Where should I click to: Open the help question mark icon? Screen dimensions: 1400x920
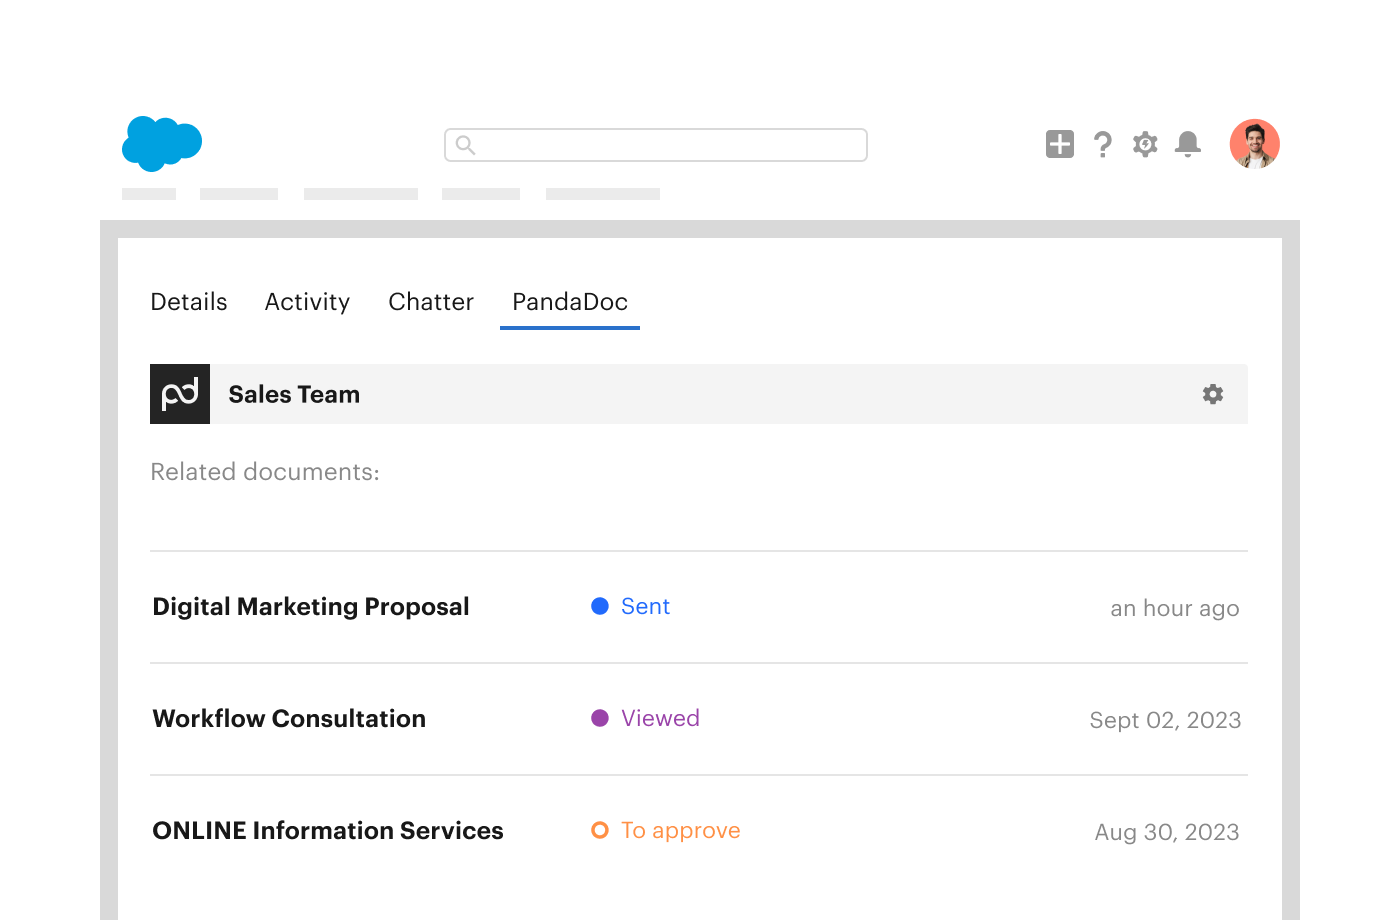1102,145
